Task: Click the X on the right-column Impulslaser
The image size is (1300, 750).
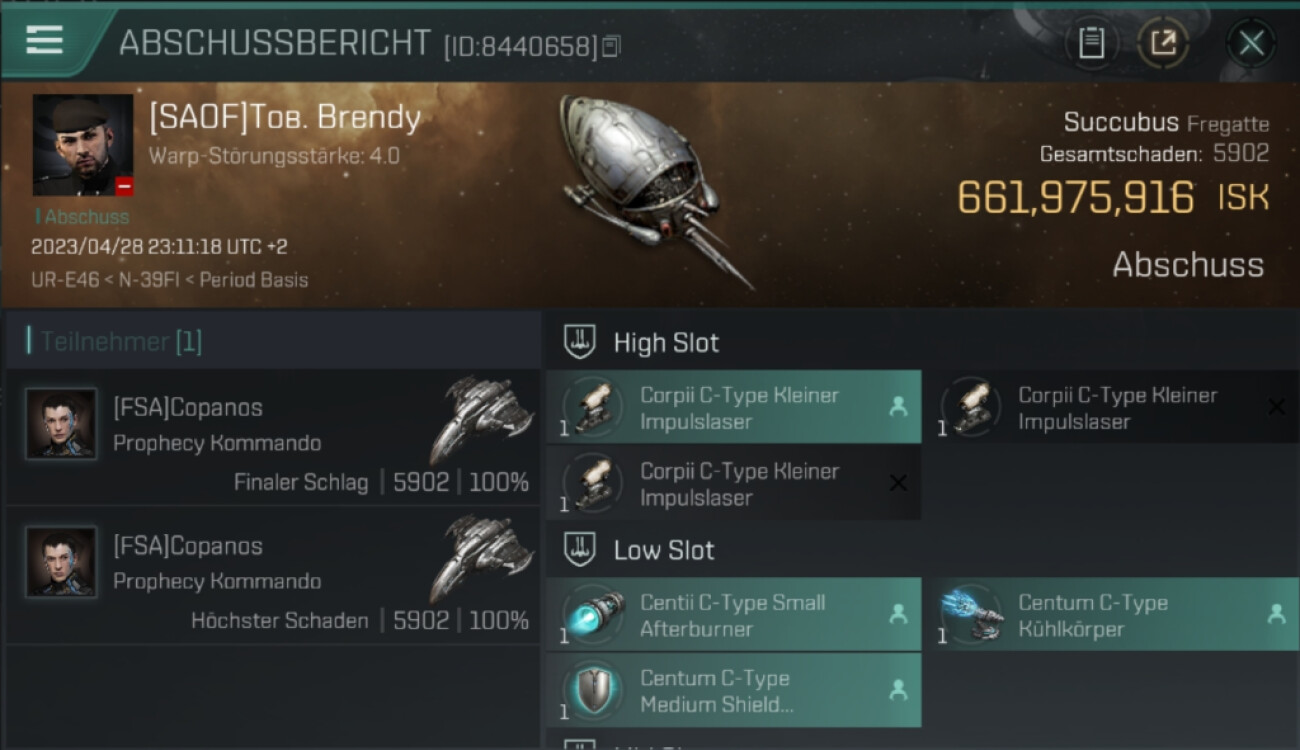Action: (1276, 407)
